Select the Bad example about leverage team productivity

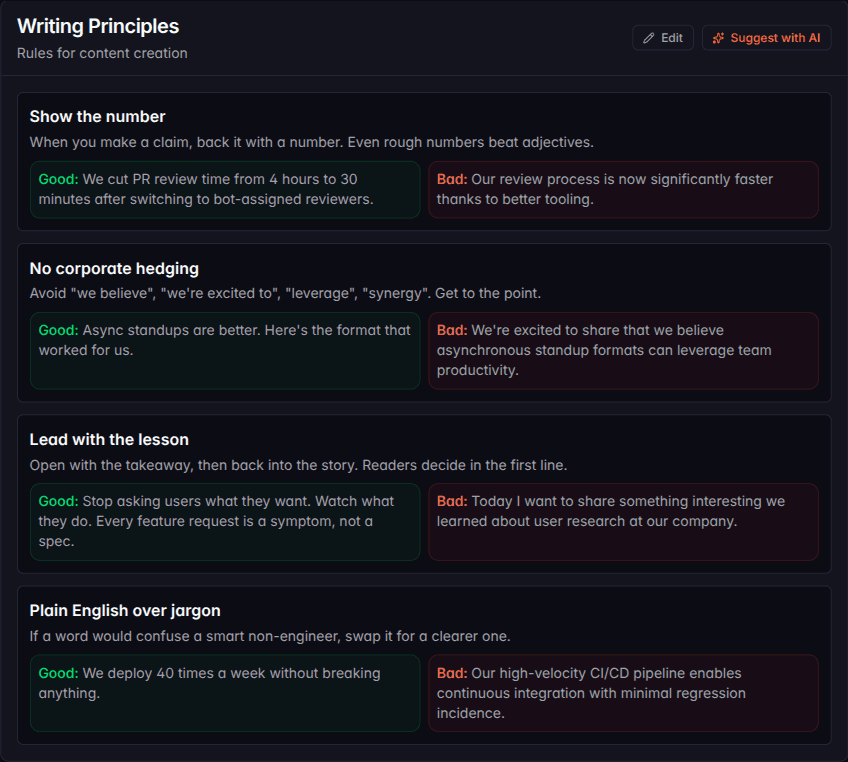click(623, 350)
